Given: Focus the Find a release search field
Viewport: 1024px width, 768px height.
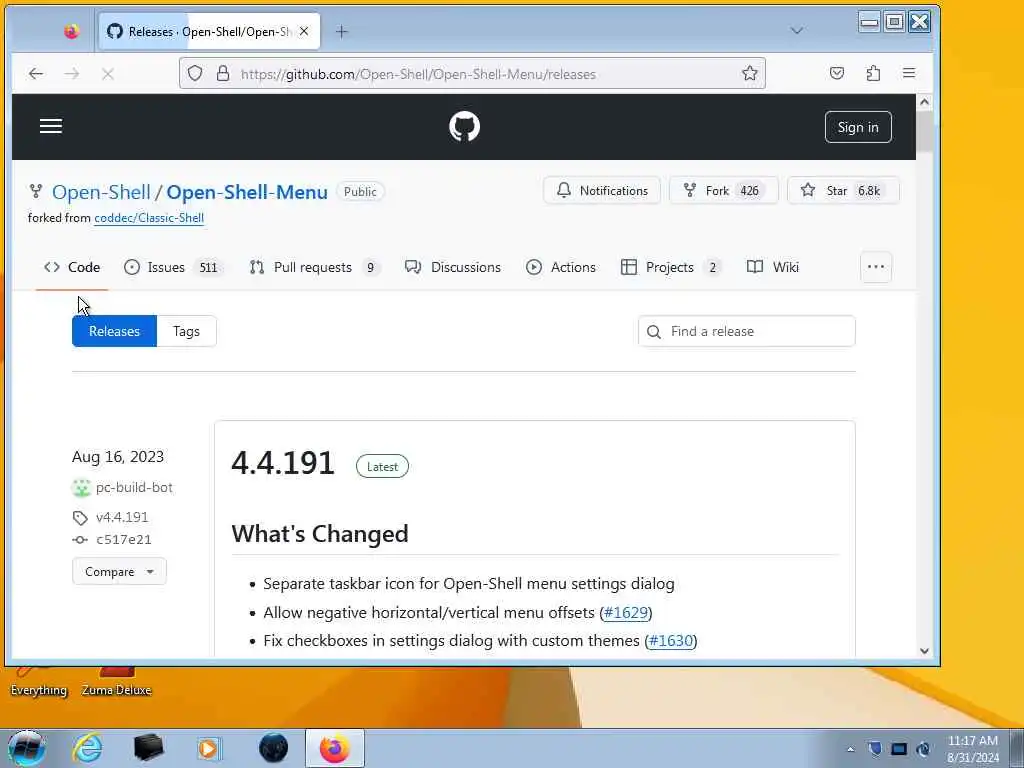Looking at the screenshot, I should [746, 331].
